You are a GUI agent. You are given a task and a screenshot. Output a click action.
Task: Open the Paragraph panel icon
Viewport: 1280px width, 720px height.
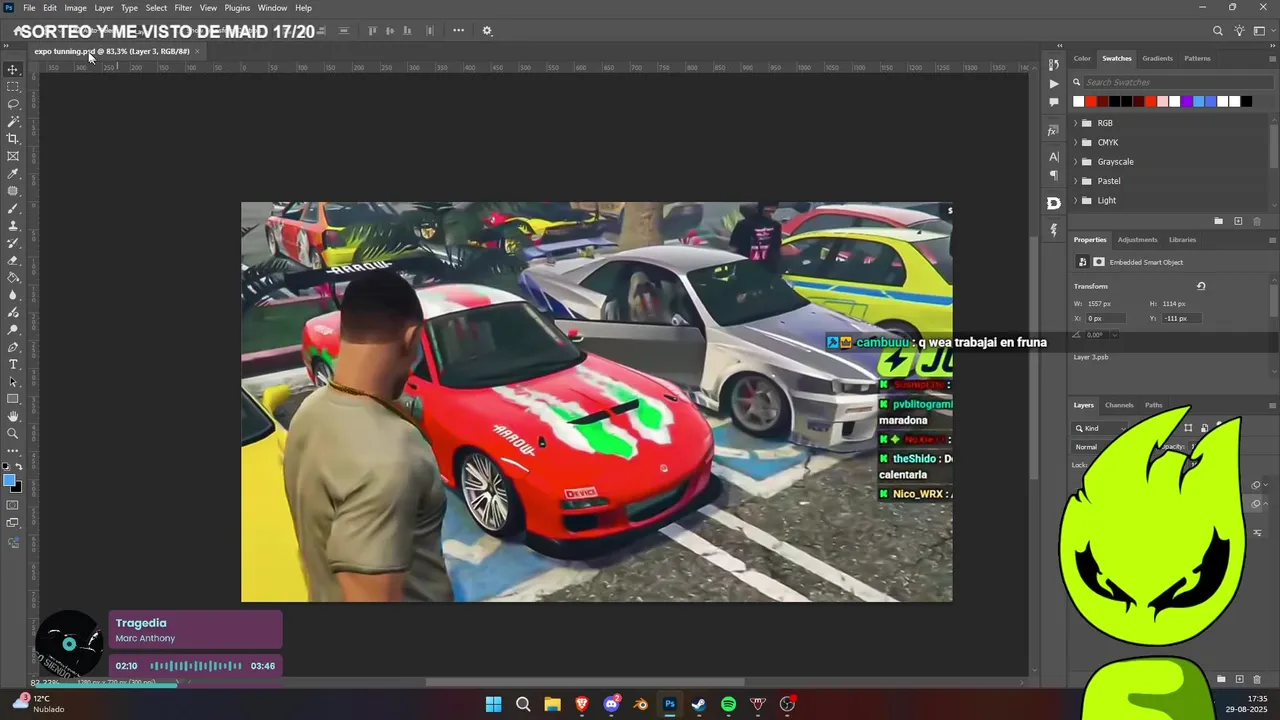tap(1054, 175)
